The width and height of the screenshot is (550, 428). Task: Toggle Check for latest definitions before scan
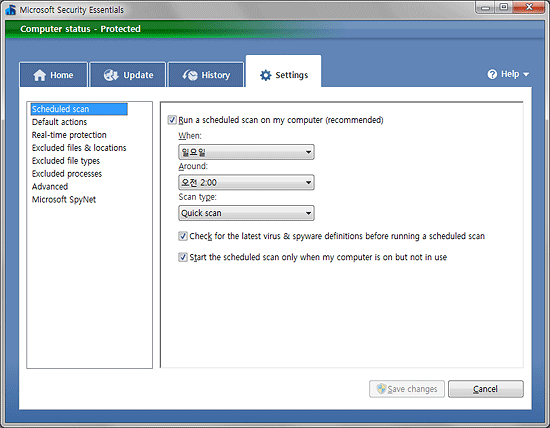click(183, 236)
